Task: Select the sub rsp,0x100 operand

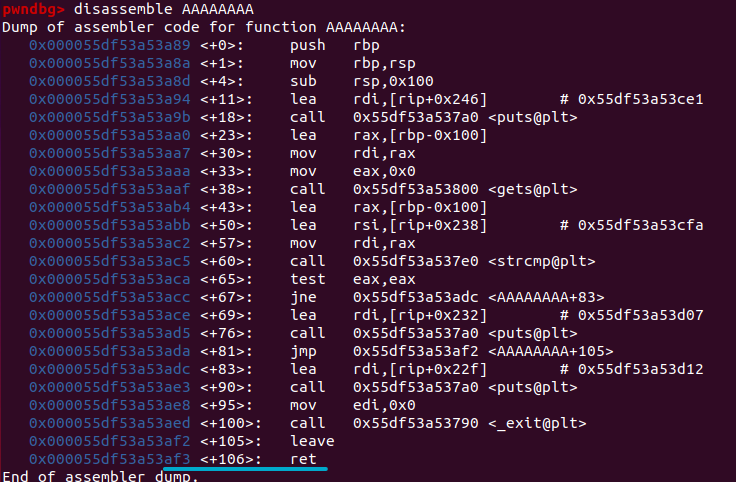Action: (393, 81)
